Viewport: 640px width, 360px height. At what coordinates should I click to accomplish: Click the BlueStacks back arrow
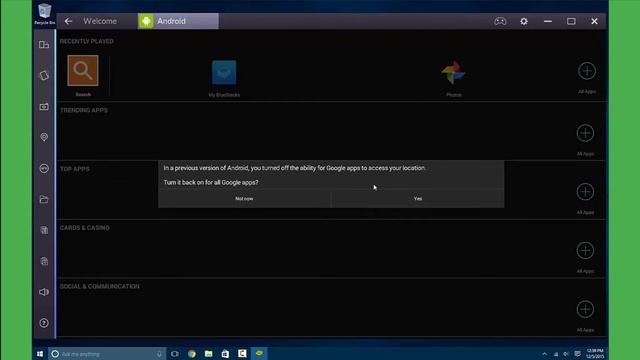pyautogui.click(x=68, y=21)
